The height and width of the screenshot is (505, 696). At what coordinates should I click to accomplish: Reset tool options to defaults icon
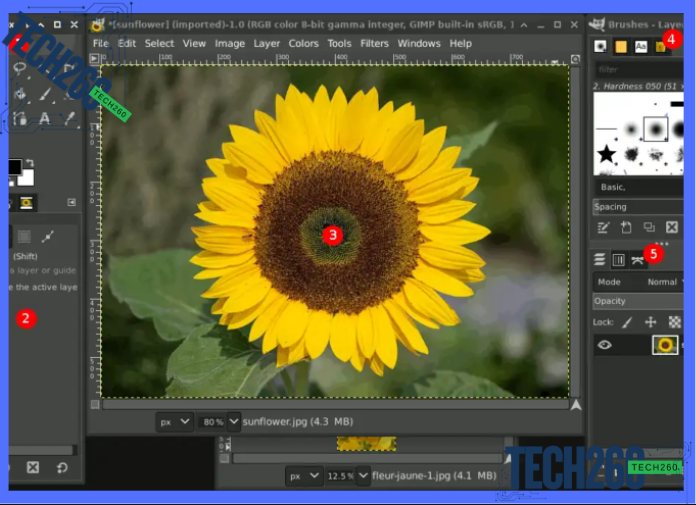click(62, 467)
